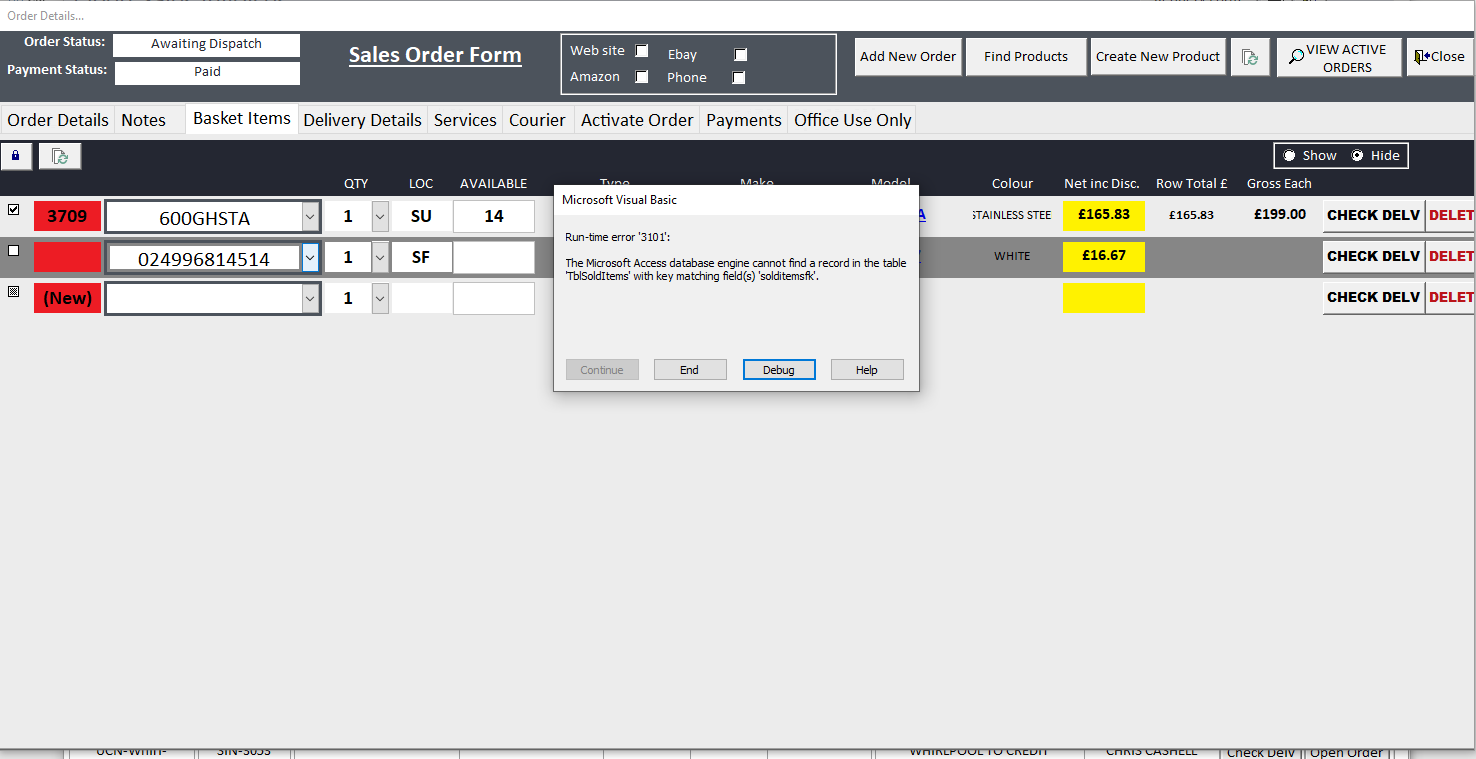Click the LOC field showing SF

pos(421,258)
